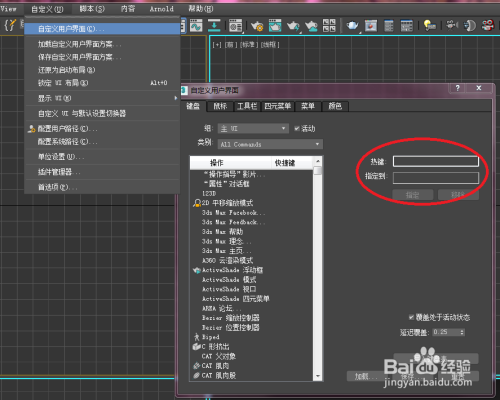Toggle the 覆盖处于活动状态 checkbox
The width and height of the screenshot is (500, 400).
(411, 317)
